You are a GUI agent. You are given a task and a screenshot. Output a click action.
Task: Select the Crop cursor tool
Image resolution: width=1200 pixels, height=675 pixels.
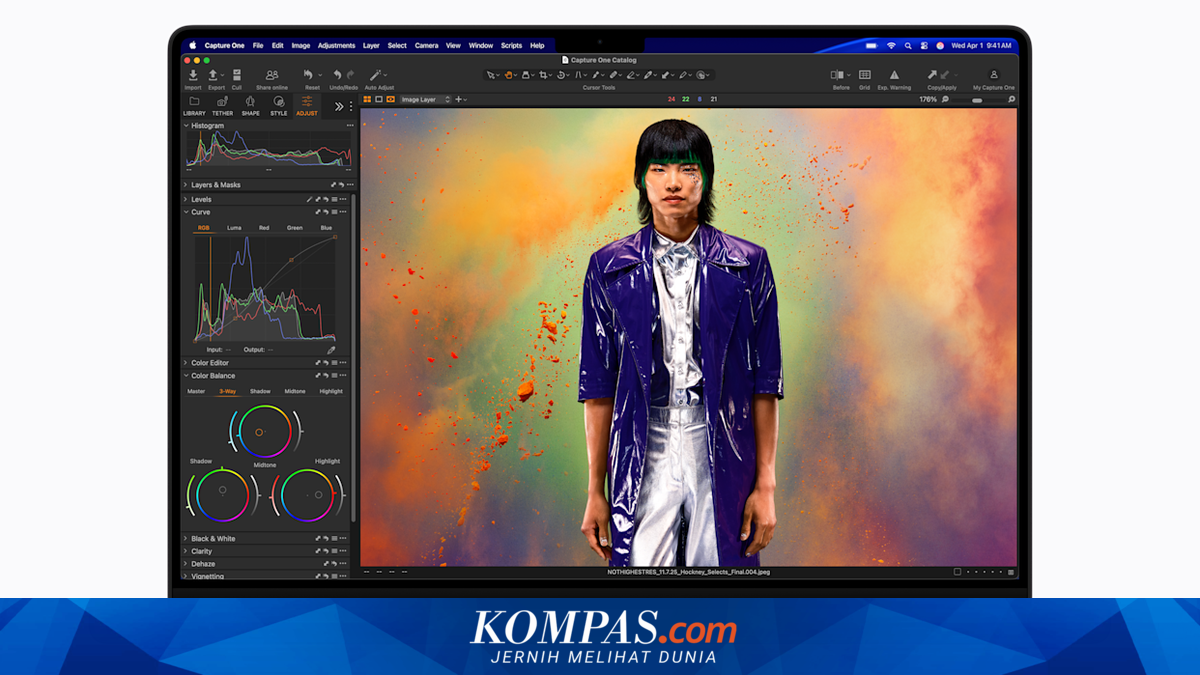coord(542,75)
